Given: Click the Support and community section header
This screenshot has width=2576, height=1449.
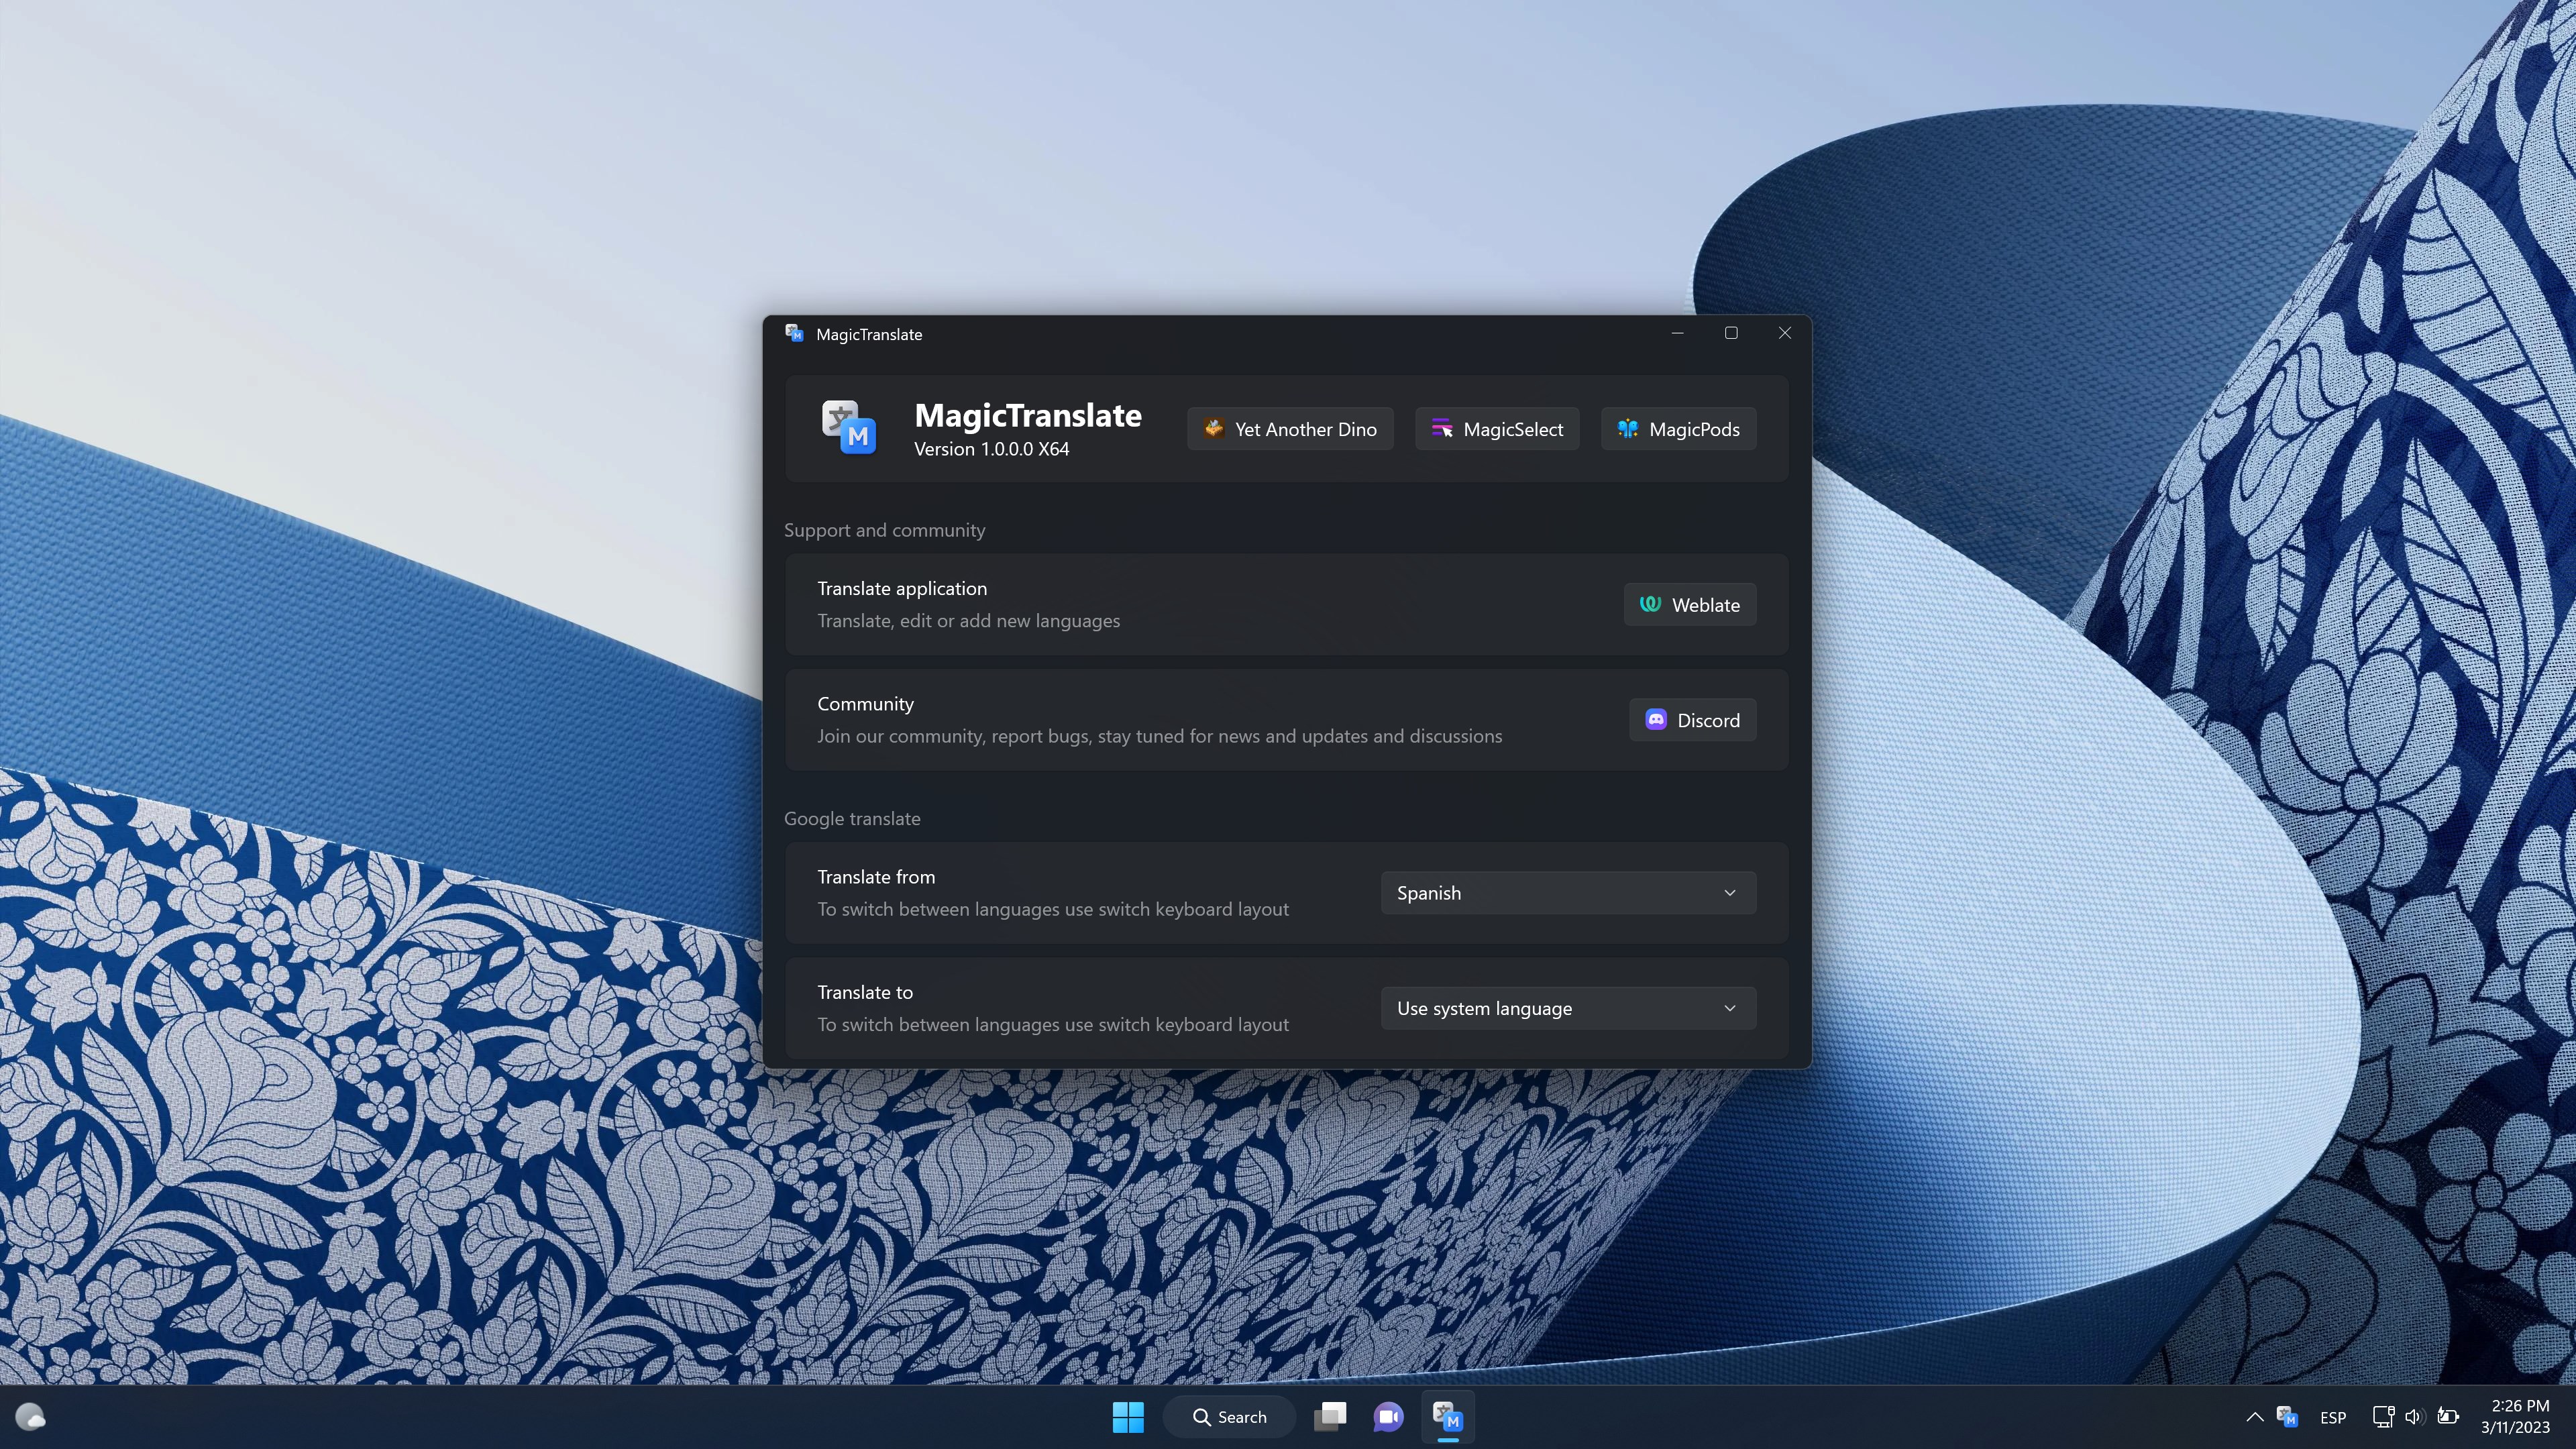Looking at the screenshot, I should 885,531.
